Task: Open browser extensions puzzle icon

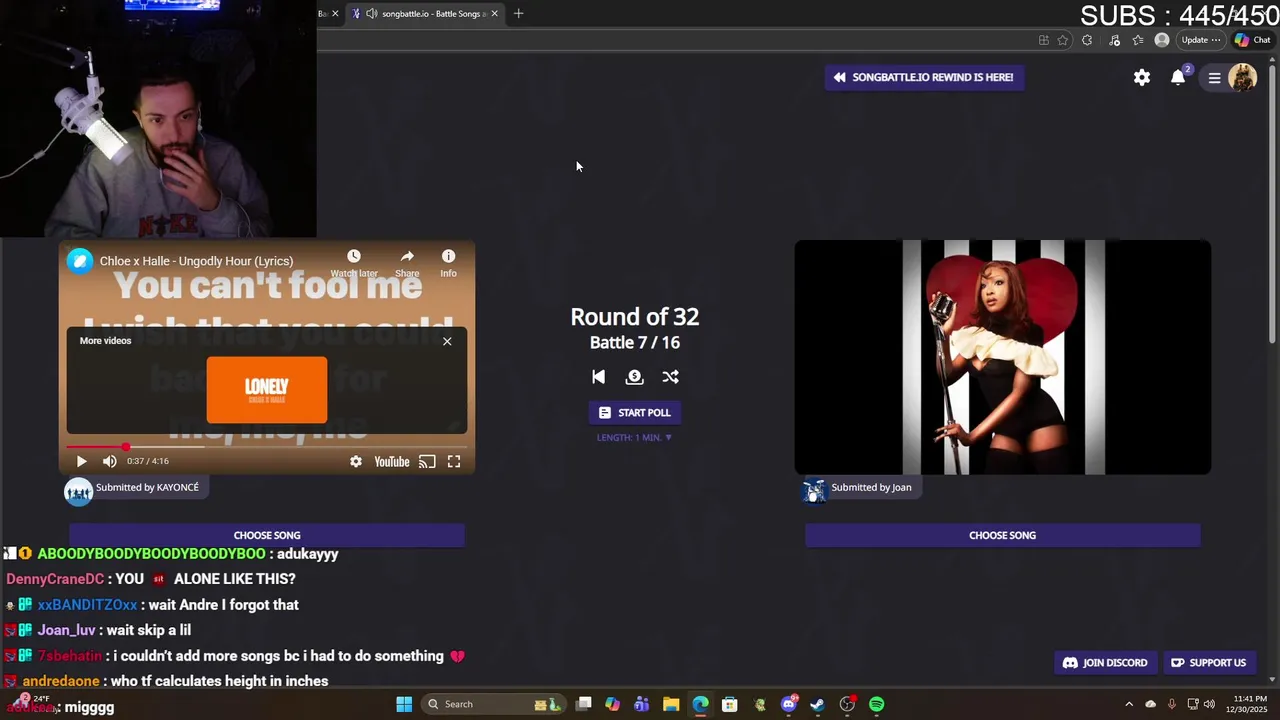Action: tap(1087, 40)
